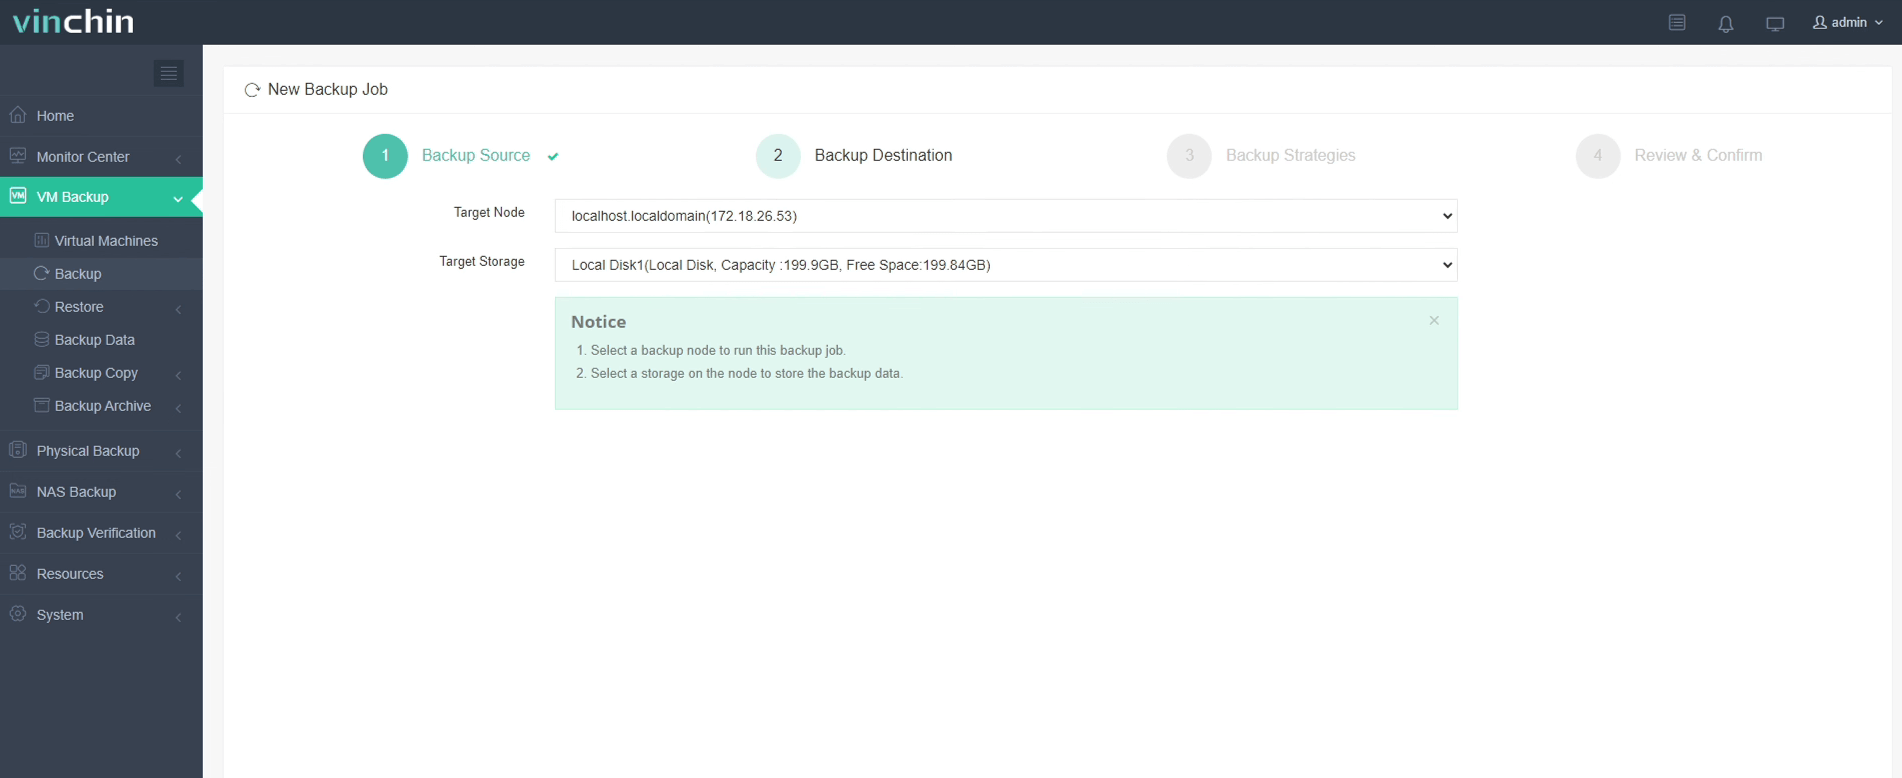This screenshot has width=1902, height=778.
Task: Open the task list icon in header
Action: (x=1677, y=22)
